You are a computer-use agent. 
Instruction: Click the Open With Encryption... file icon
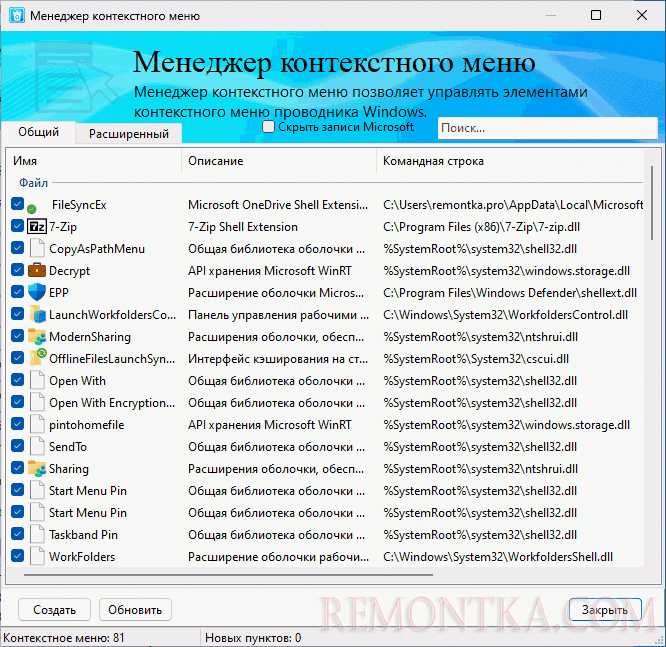37,402
